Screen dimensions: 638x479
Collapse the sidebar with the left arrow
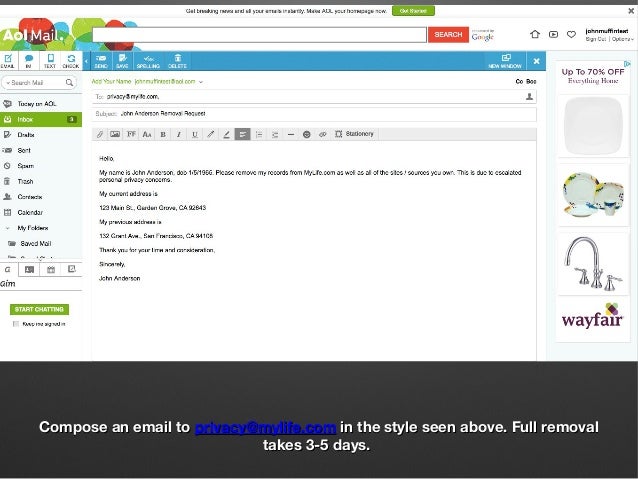click(x=86, y=61)
